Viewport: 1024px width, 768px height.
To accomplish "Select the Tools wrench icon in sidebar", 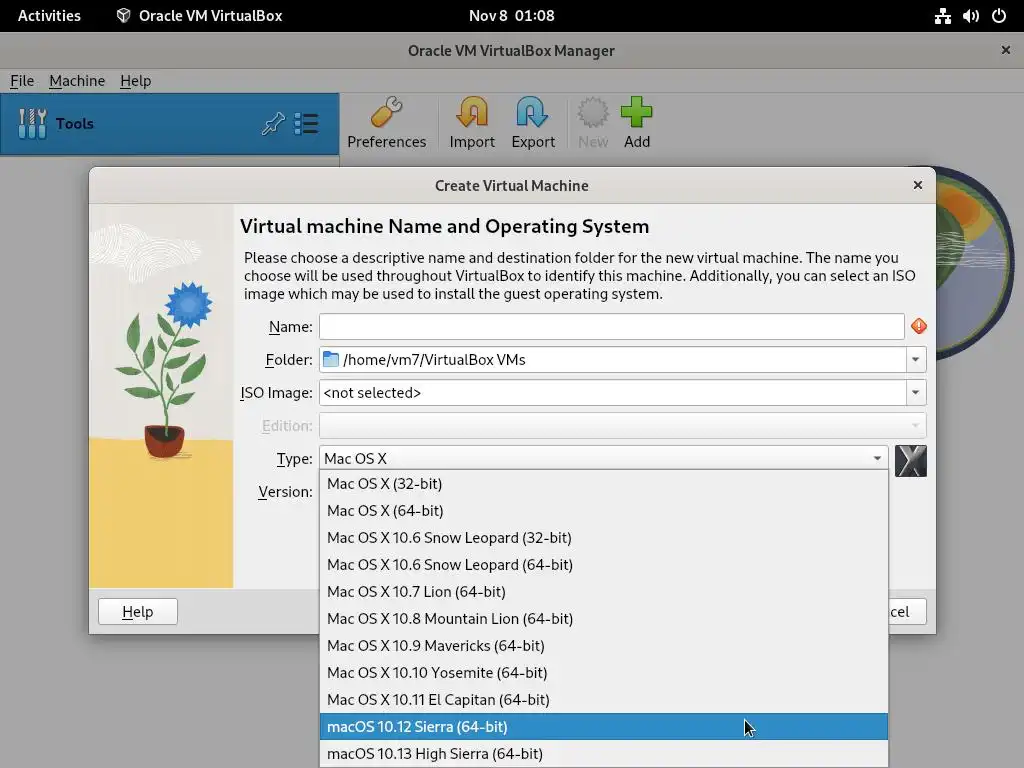I will tap(32, 123).
